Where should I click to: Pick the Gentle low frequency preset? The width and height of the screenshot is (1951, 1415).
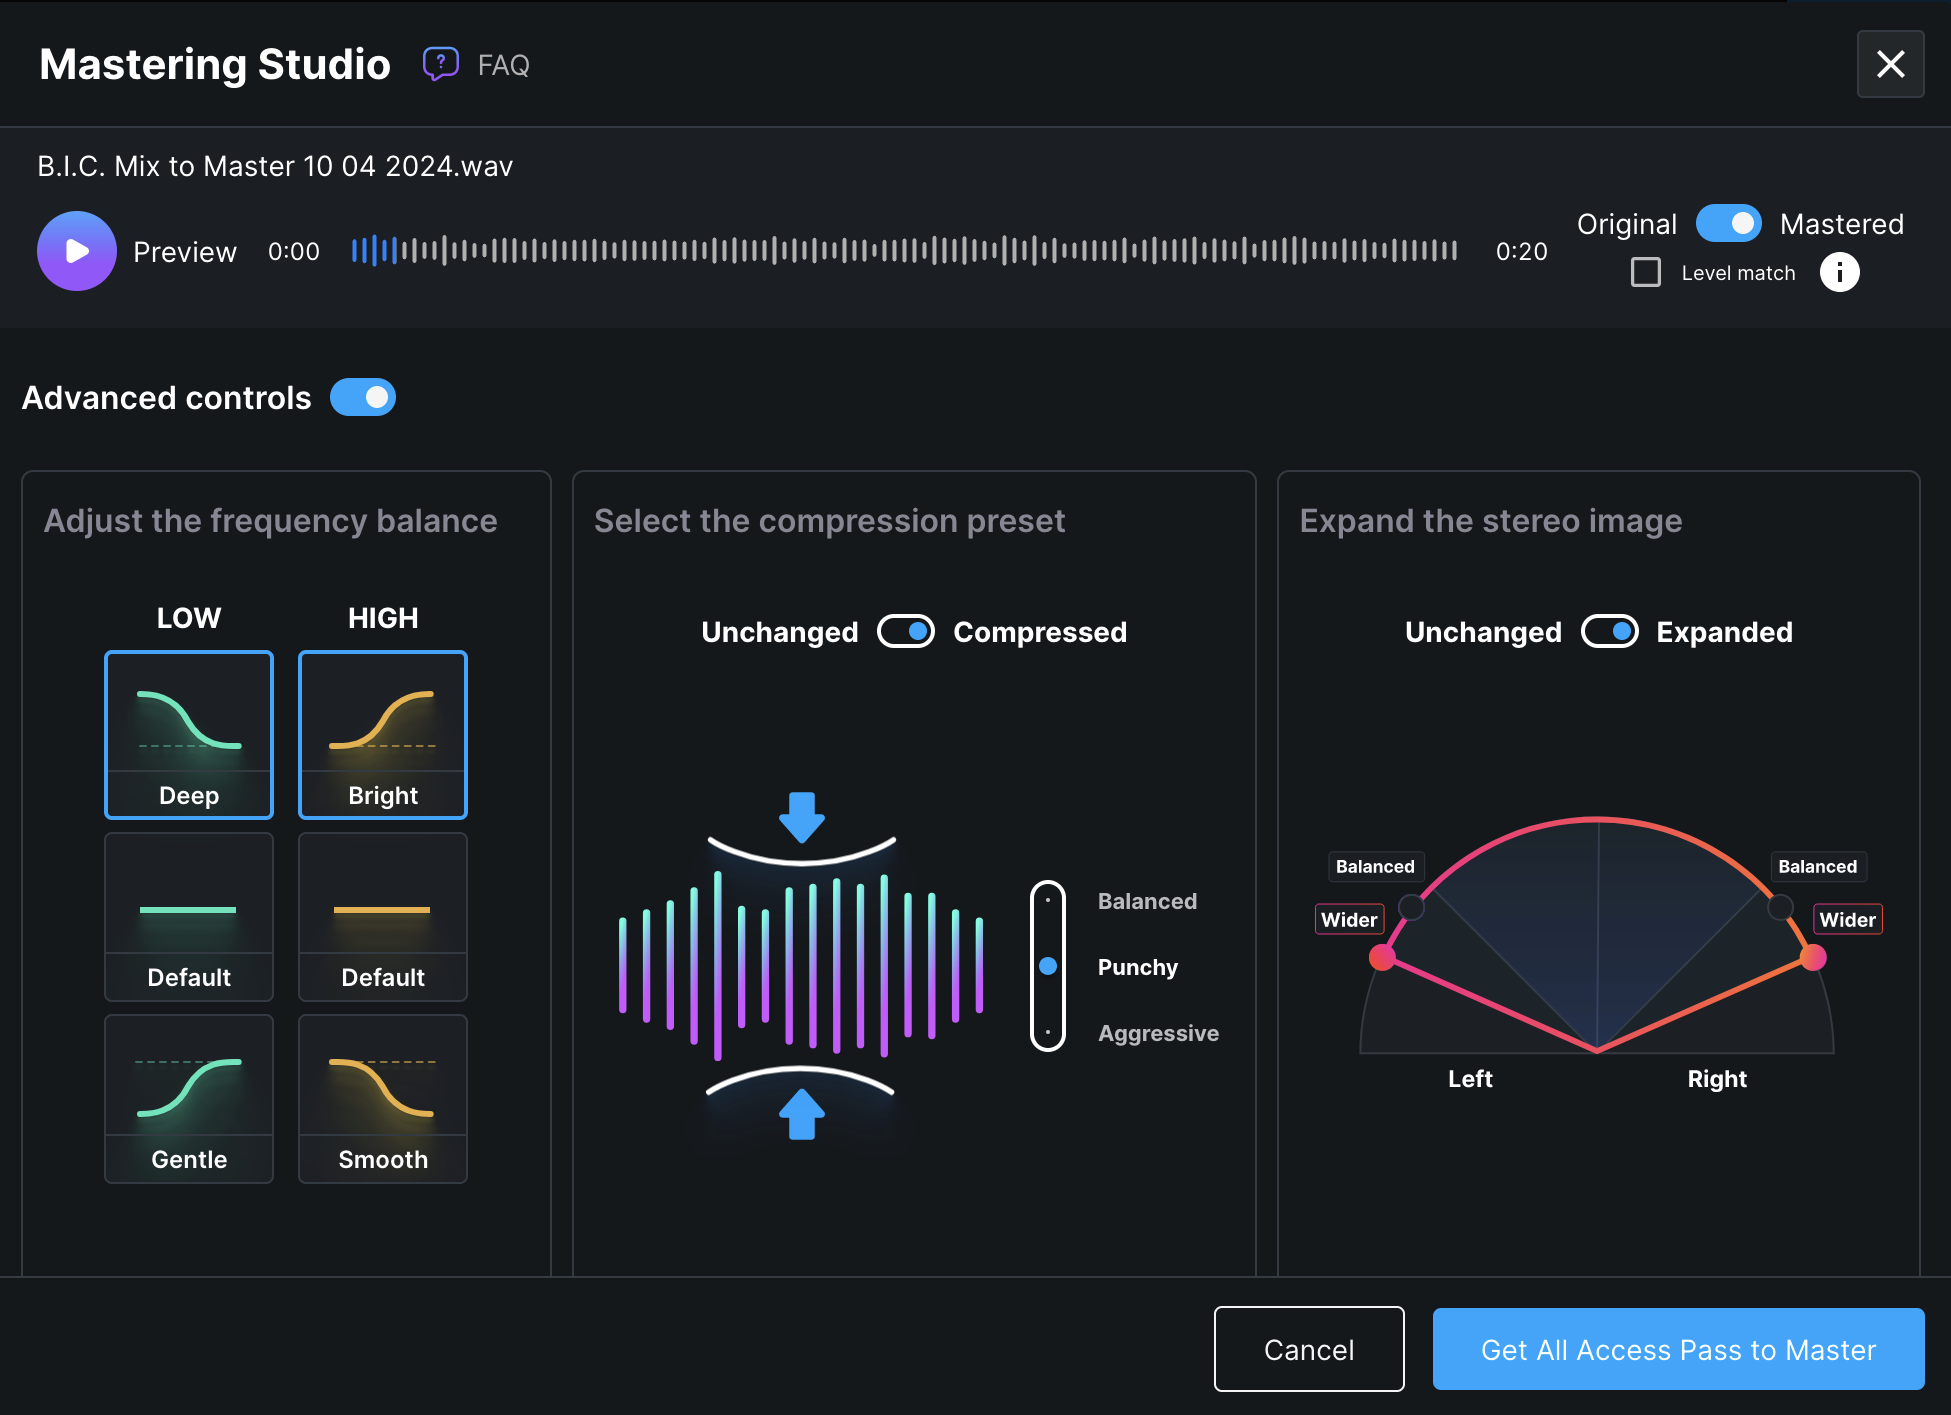click(x=189, y=1098)
